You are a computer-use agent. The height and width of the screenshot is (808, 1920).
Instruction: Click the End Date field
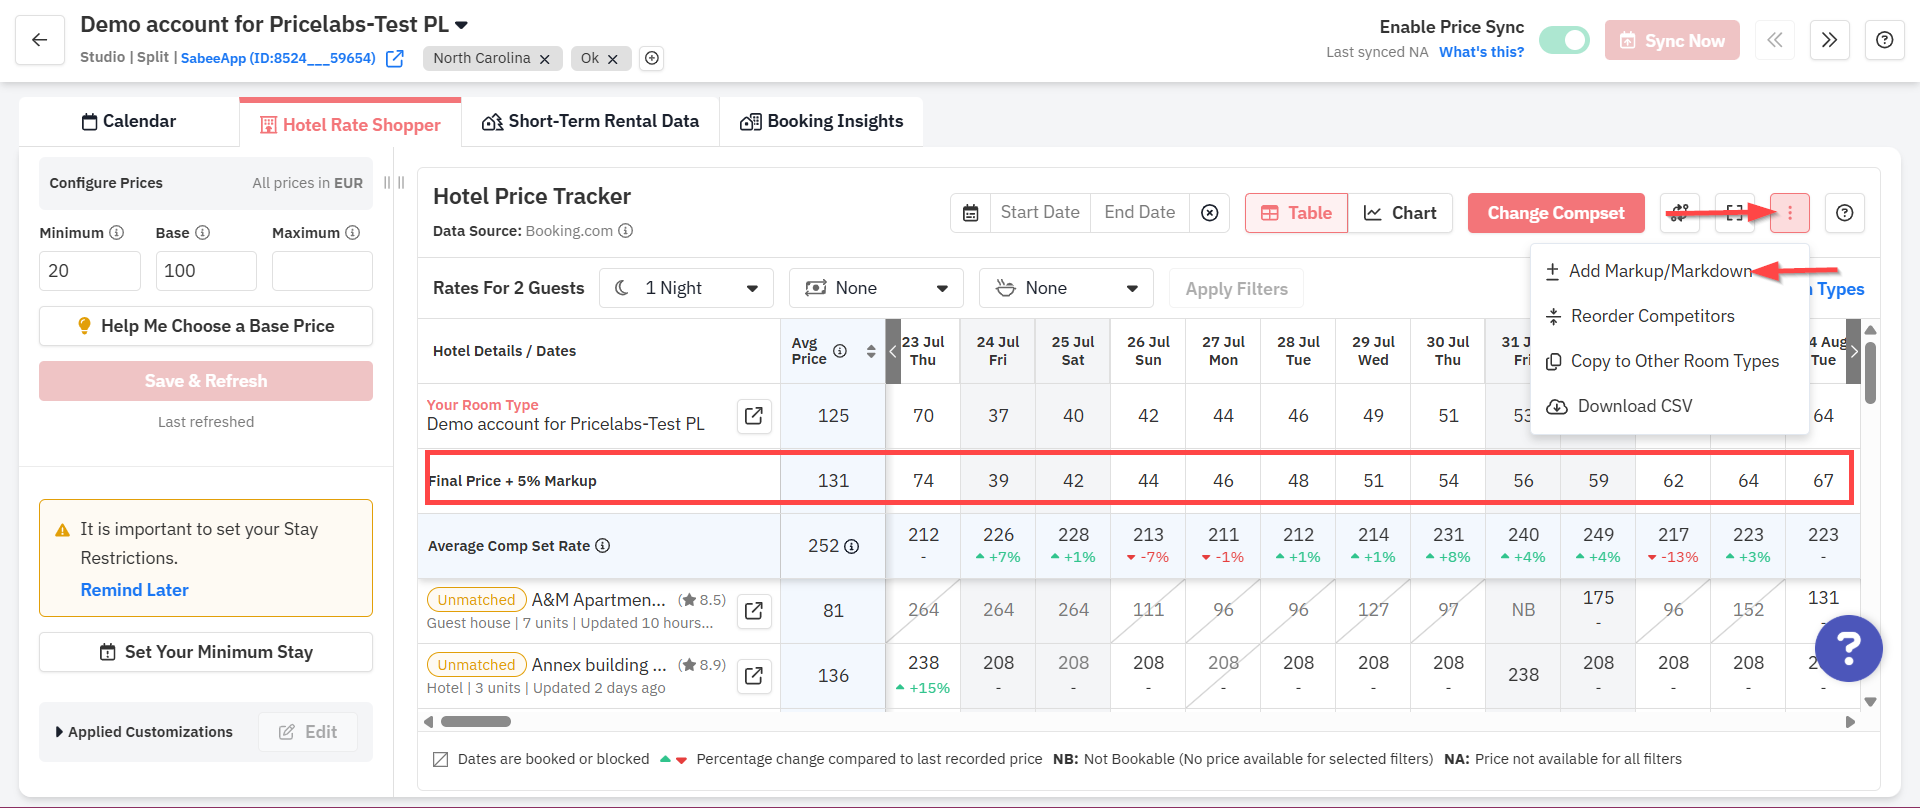(x=1140, y=213)
